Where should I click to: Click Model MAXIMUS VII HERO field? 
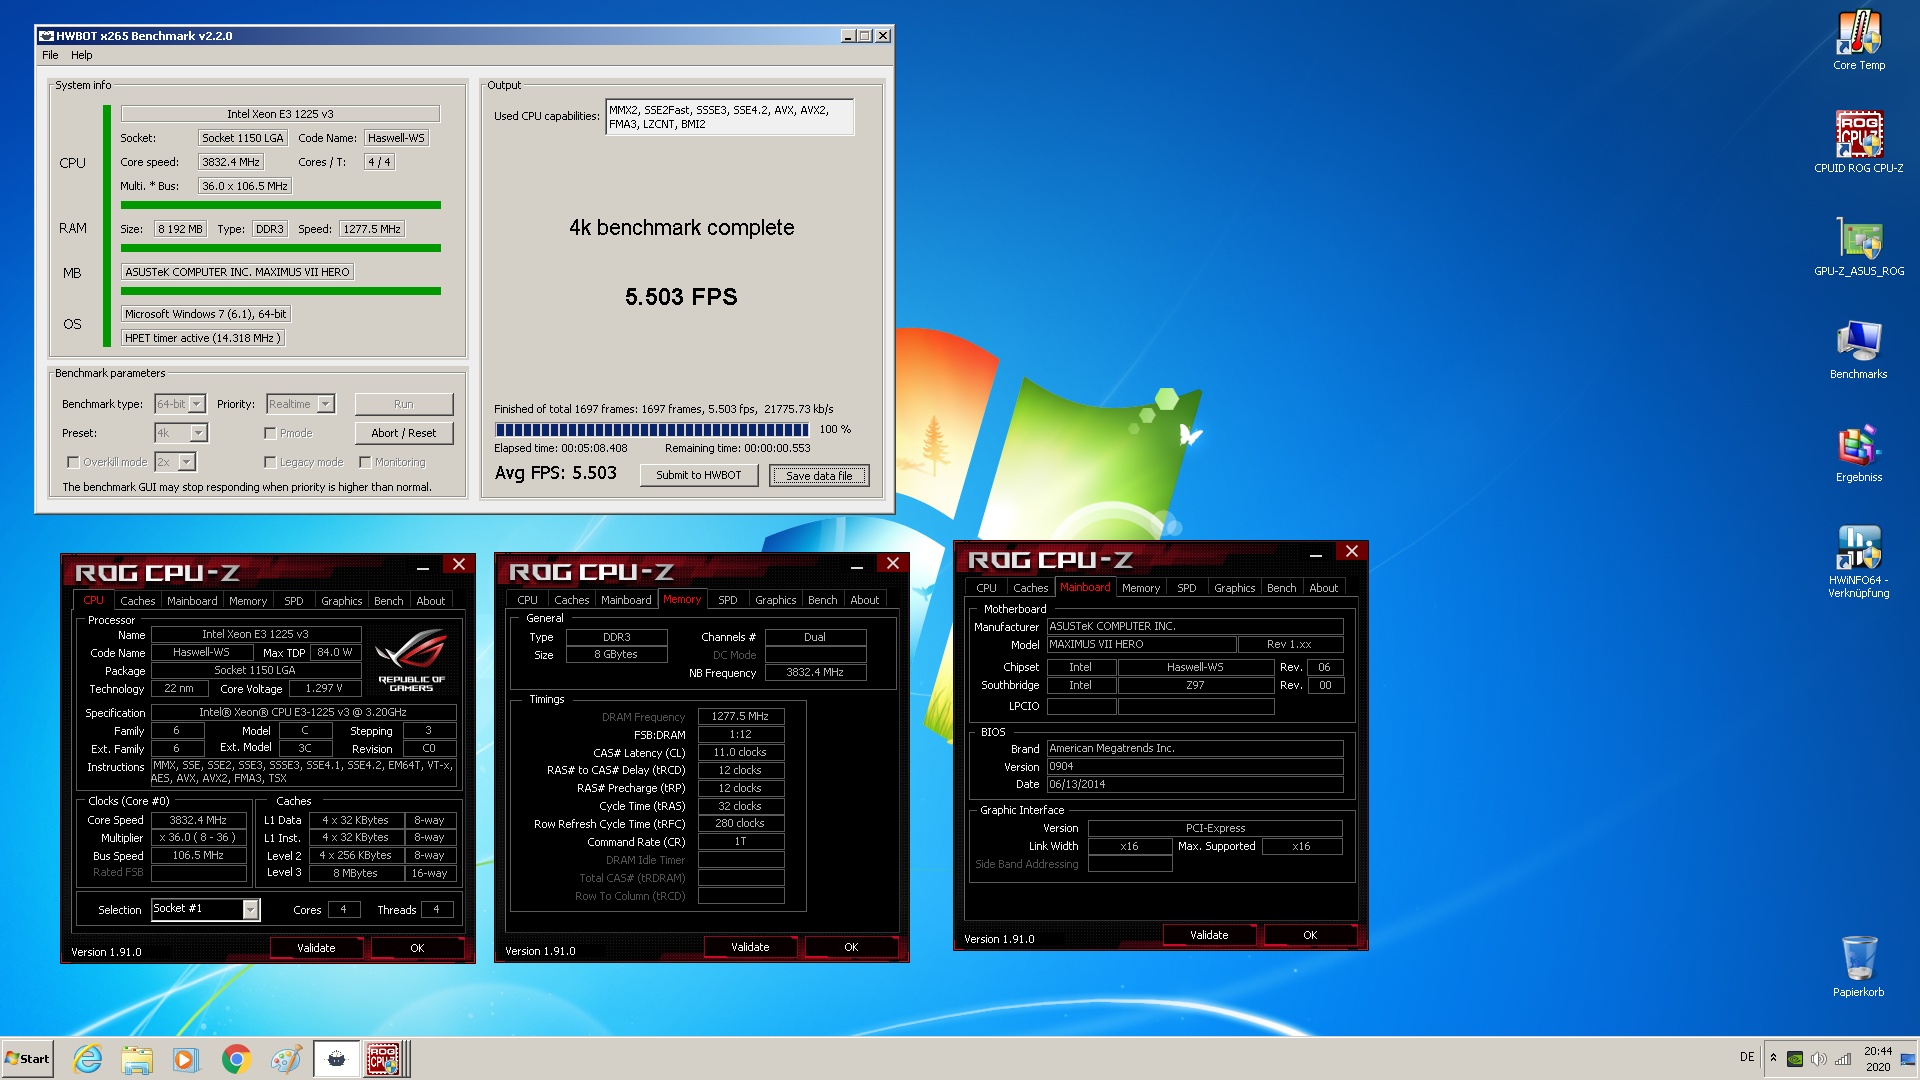[x=1141, y=644]
